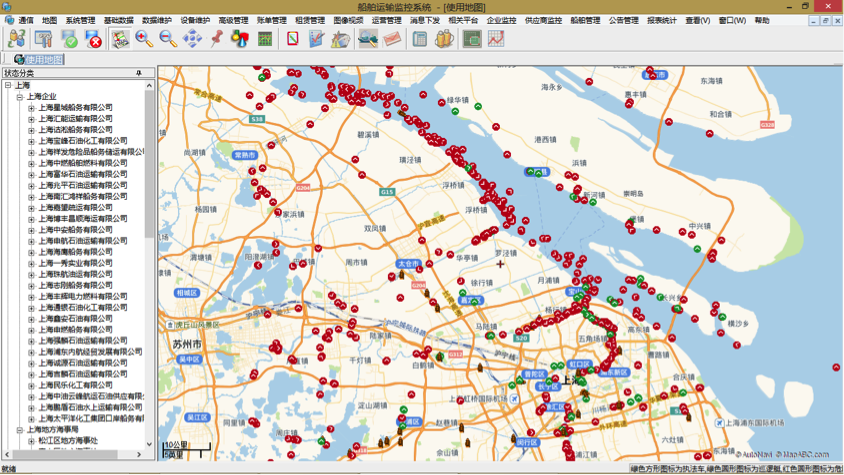Click the 苏州市 label on map
Viewport: 844px width, 475px height.
[187, 344]
